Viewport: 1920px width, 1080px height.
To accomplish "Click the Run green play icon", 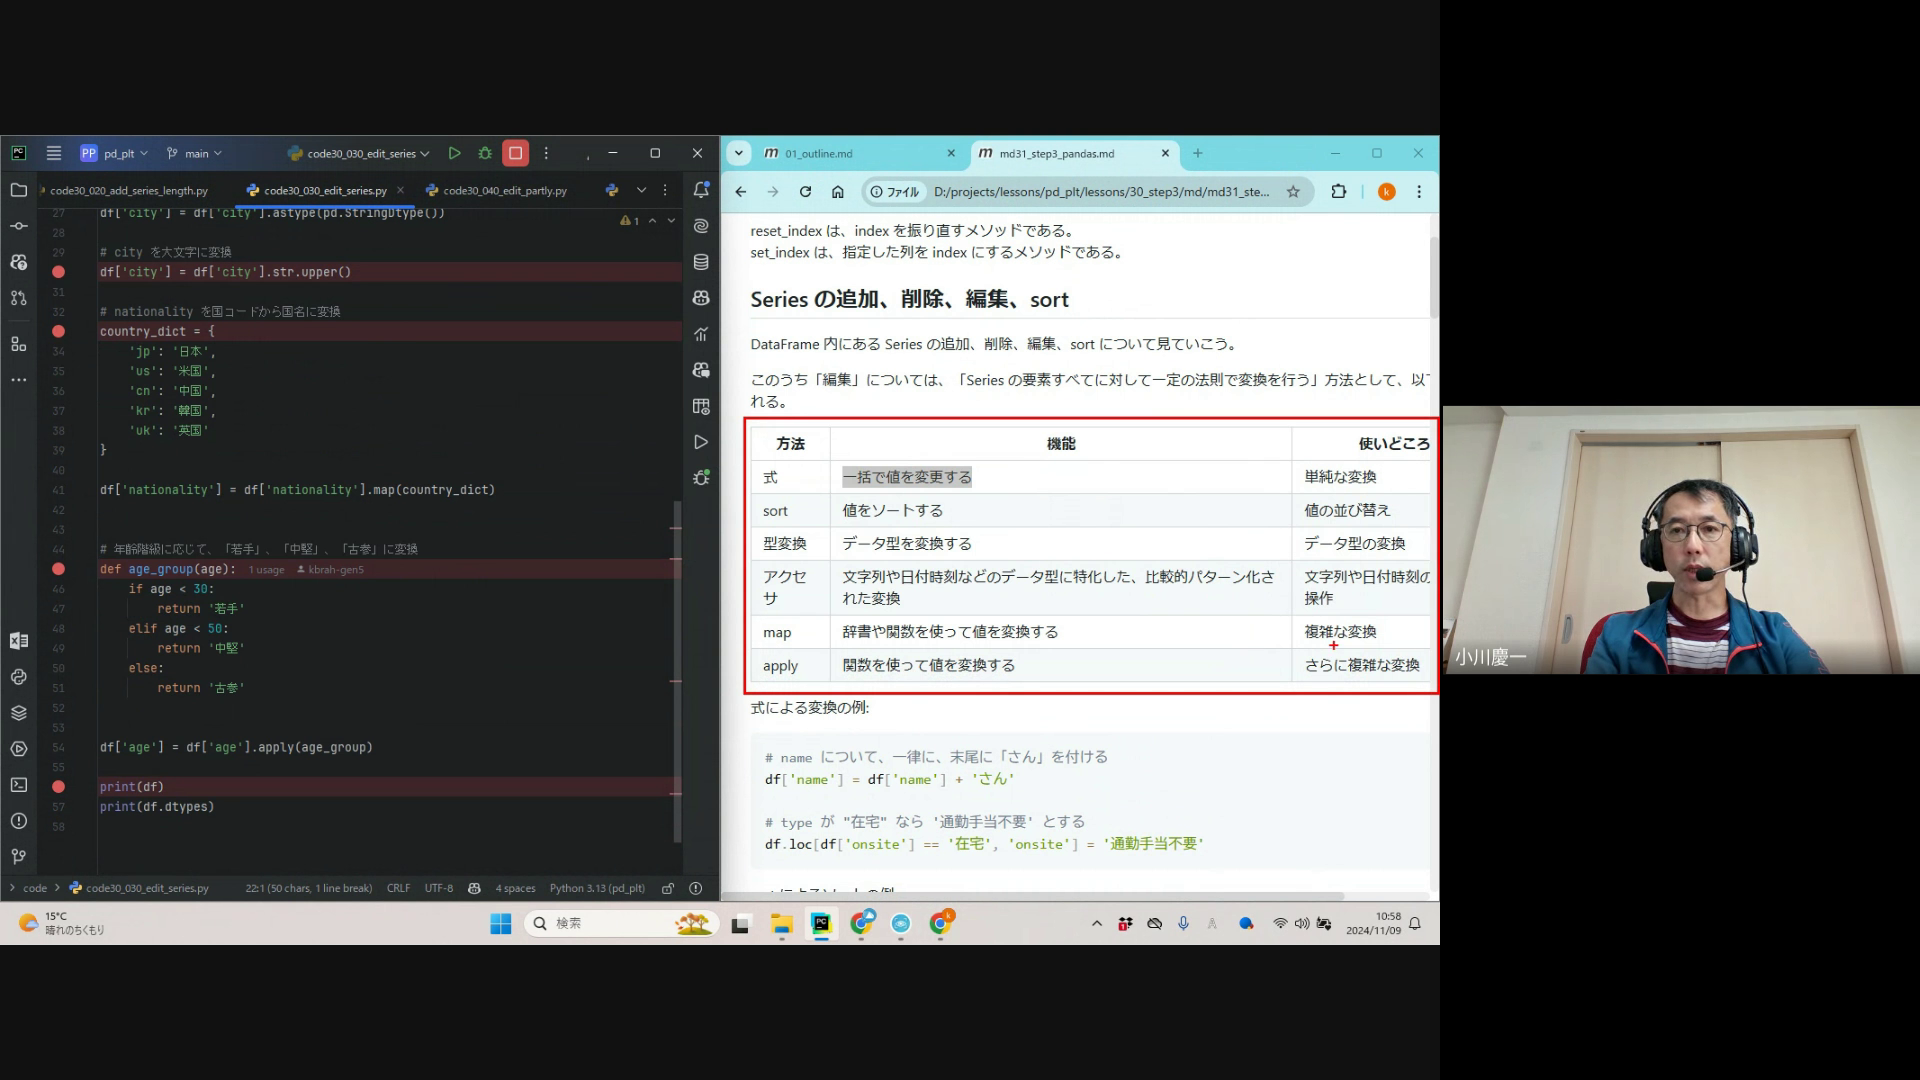I will click(454, 153).
